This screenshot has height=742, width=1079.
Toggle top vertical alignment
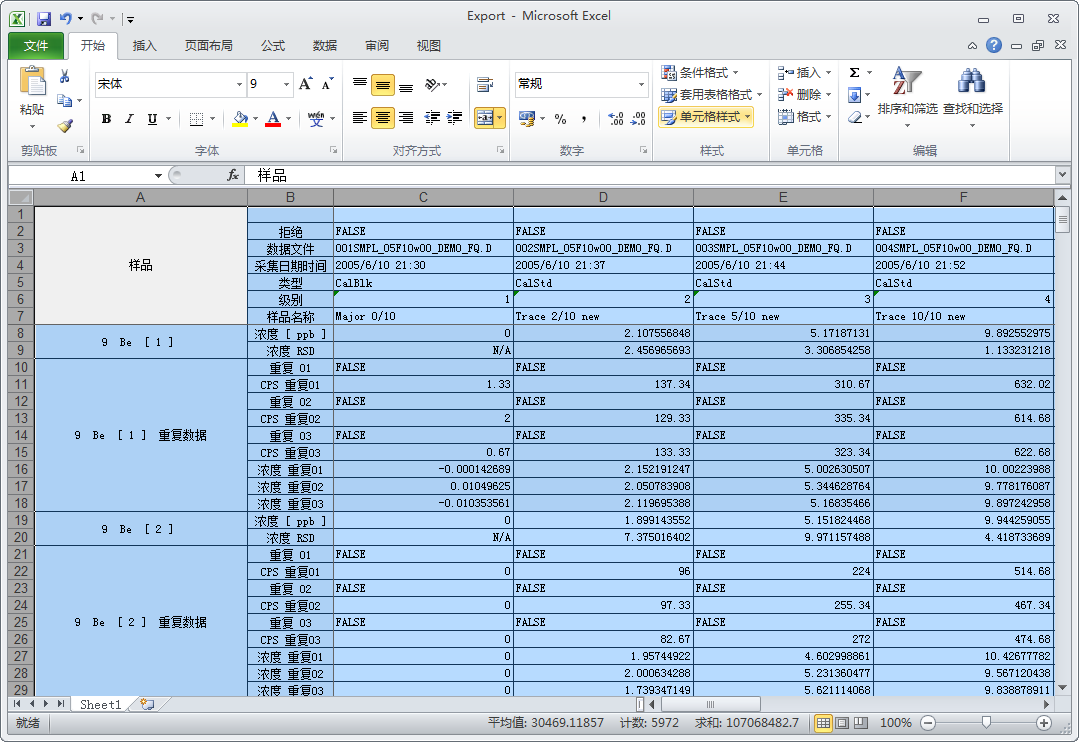(359, 85)
